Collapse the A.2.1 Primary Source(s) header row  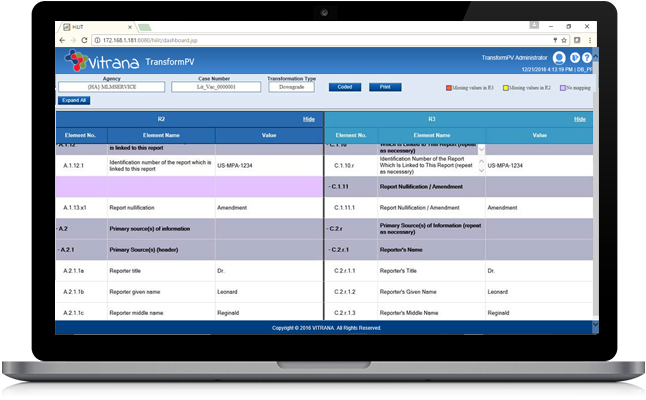point(60,249)
